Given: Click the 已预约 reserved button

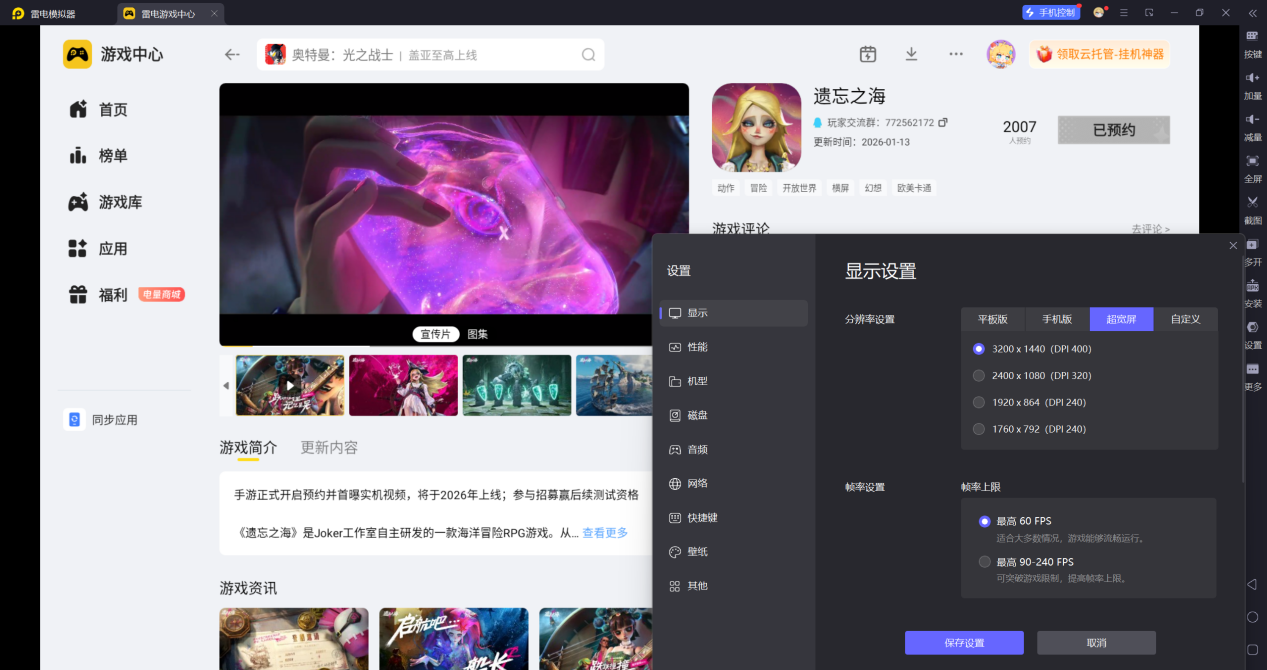Looking at the screenshot, I should [x=1114, y=130].
